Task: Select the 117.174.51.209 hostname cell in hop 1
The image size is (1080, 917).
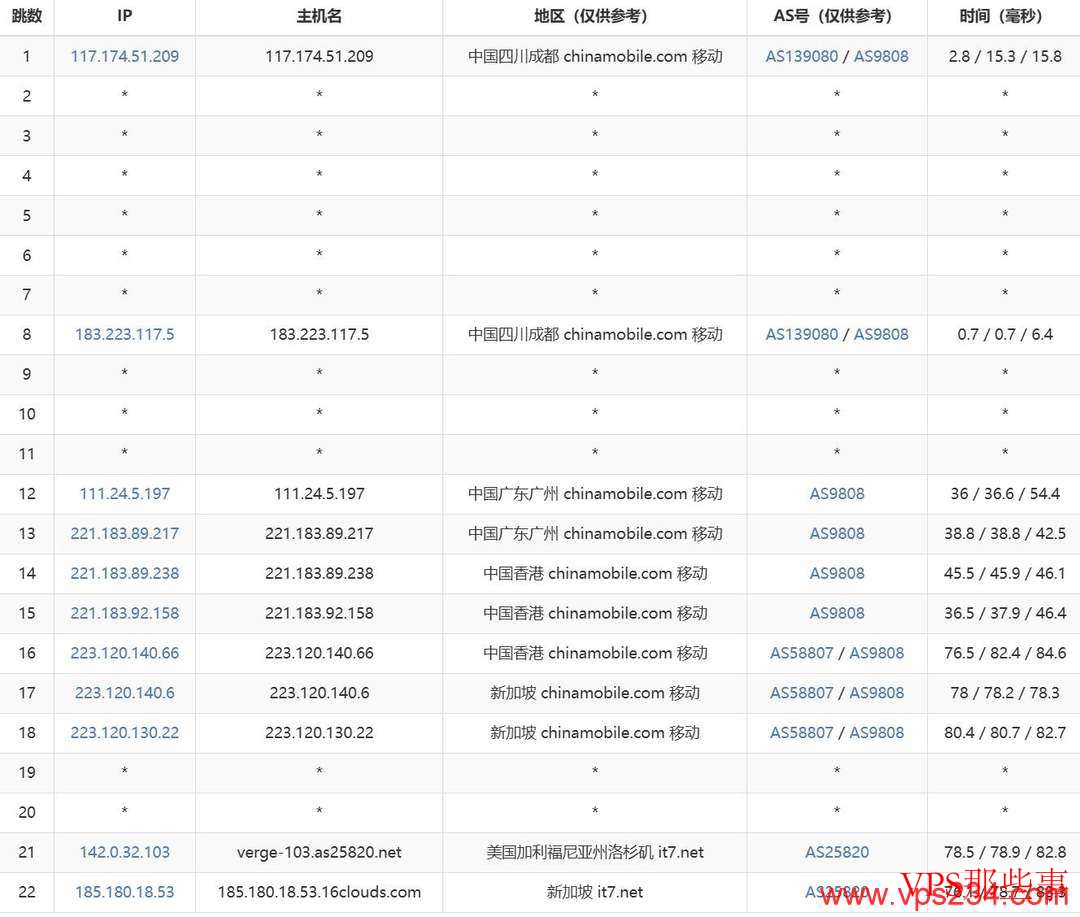Action: click(319, 56)
